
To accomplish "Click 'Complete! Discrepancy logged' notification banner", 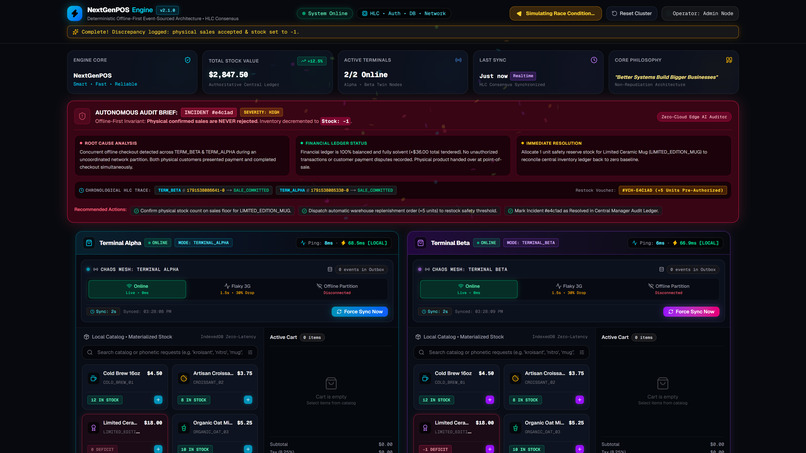I will click(x=403, y=32).
